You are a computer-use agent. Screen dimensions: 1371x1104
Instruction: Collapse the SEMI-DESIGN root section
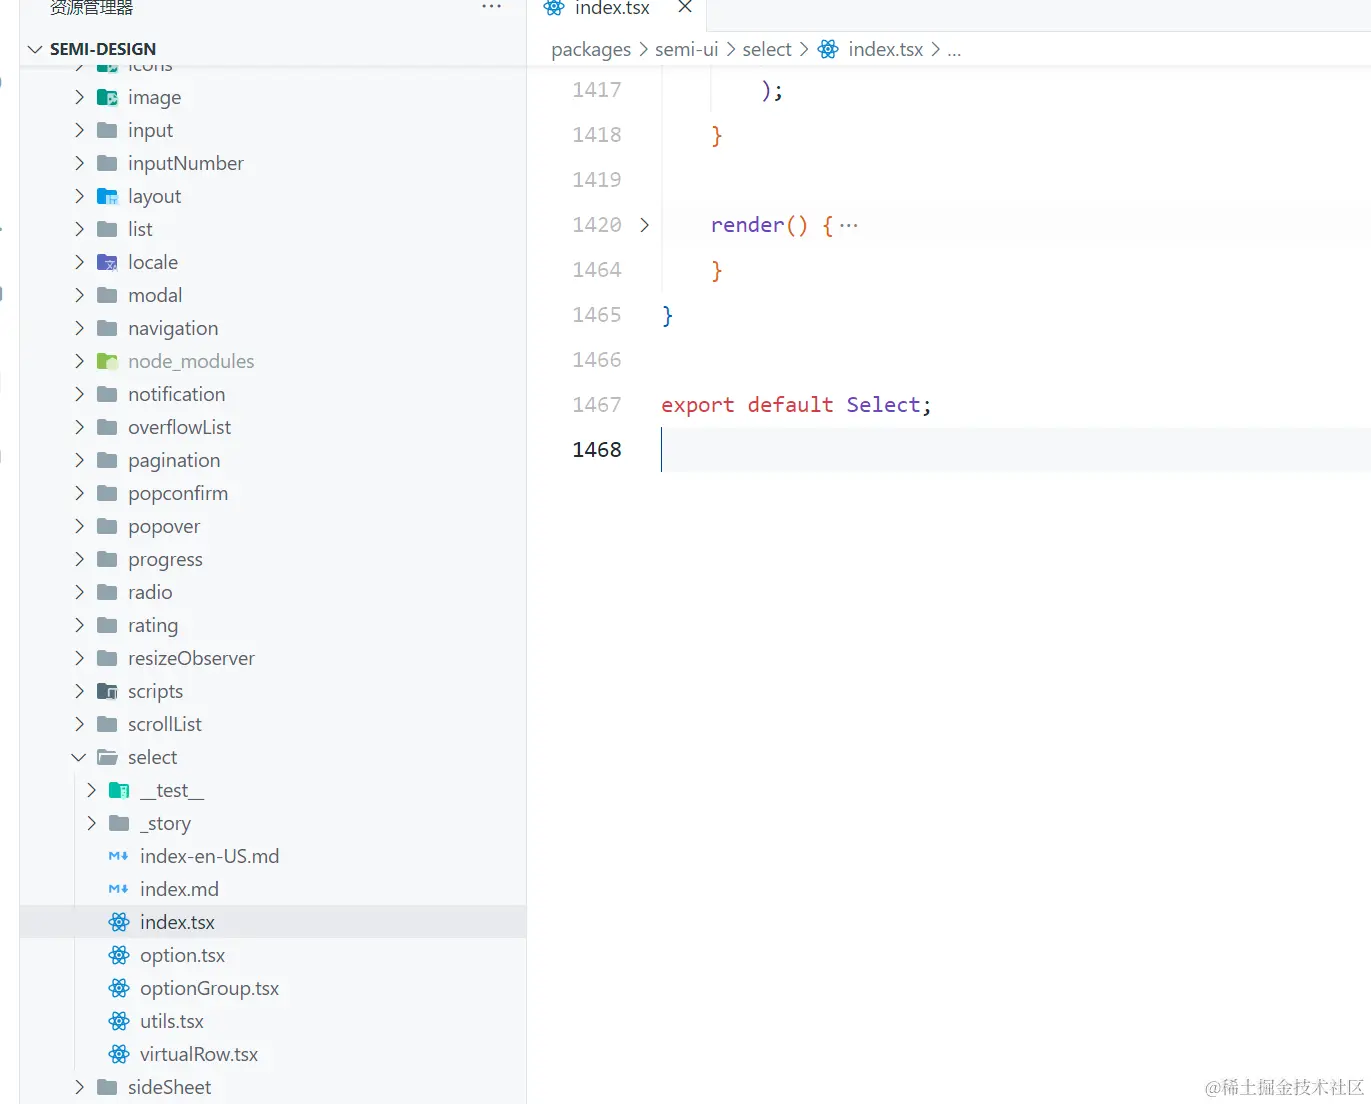[35, 49]
